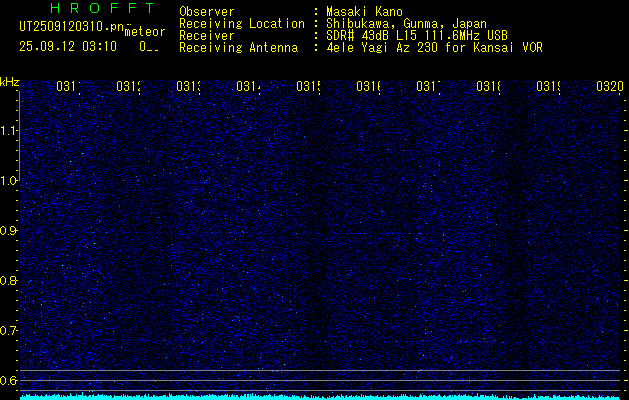Image resolution: width=629 pixels, height=400 pixels.
Task: Click the 0311 time marker
Action: pyautogui.click(x=68, y=86)
